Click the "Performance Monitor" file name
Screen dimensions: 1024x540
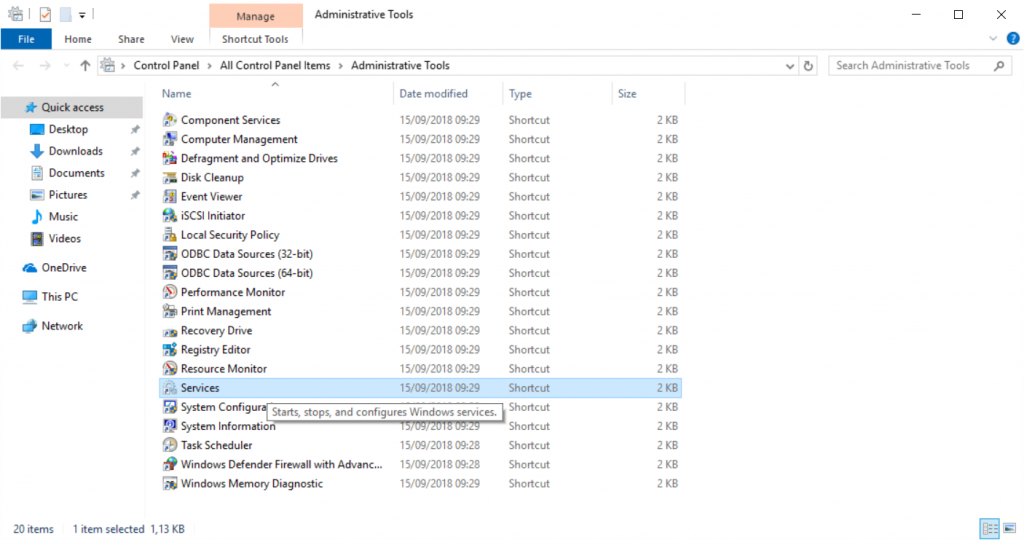232,293
